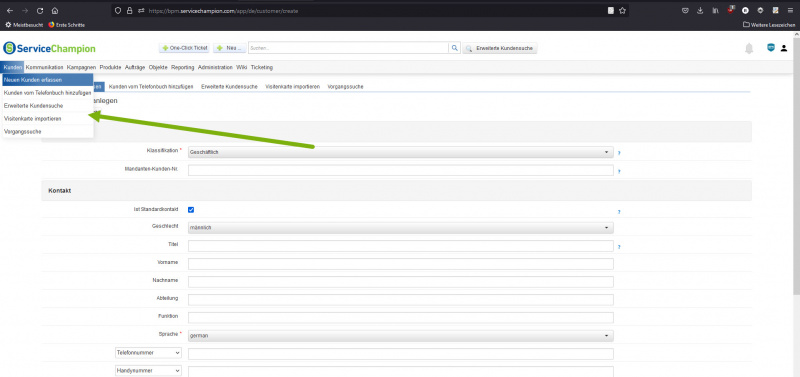This screenshot has width=800, height=377.
Task: Click the magnifier icon beside the Suchen field
Action: tap(454, 48)
